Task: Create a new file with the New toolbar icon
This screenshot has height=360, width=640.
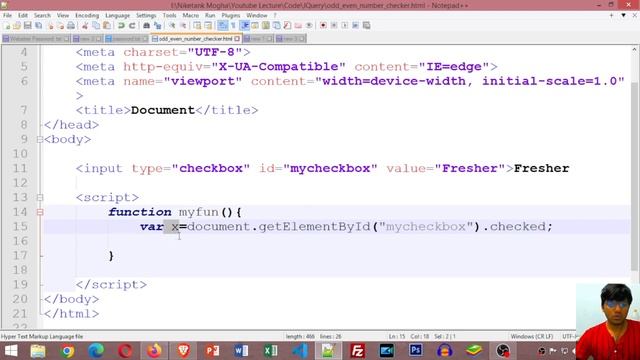Action: coord(6,25)
